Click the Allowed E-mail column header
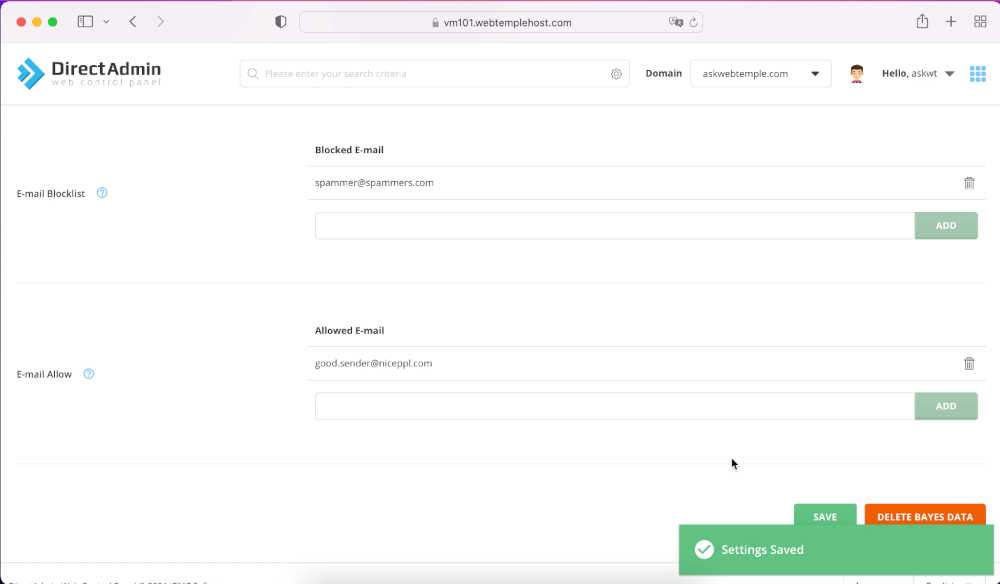 (x=349, y=330)
